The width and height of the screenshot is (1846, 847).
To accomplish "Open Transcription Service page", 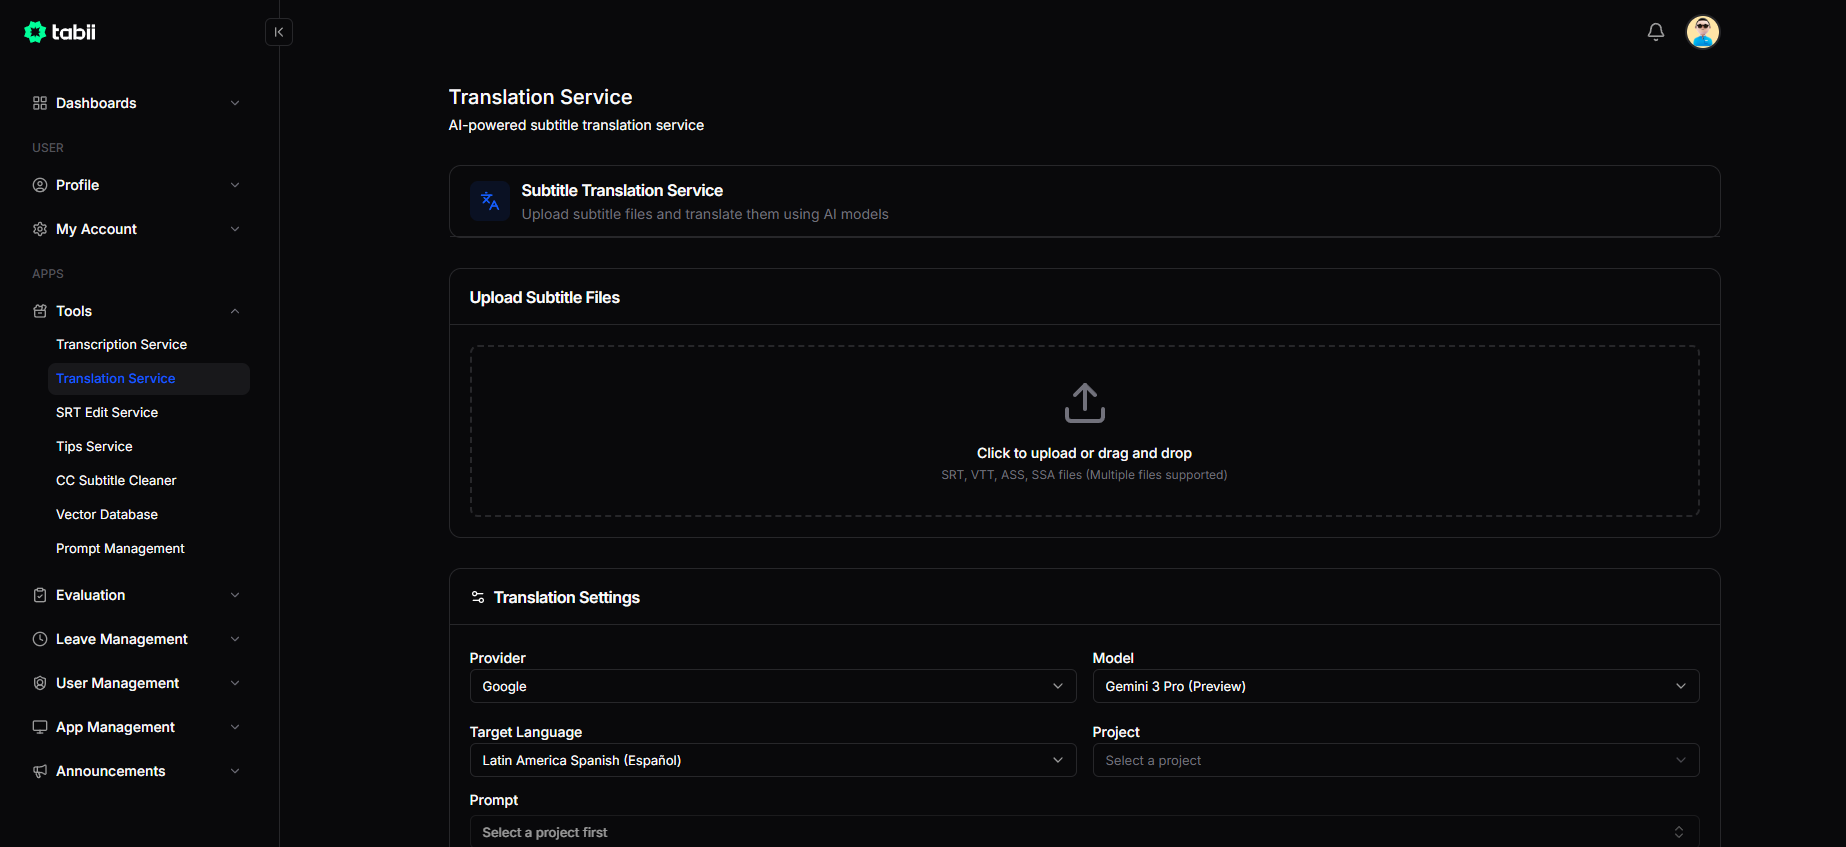I will (x=121, y=344).
